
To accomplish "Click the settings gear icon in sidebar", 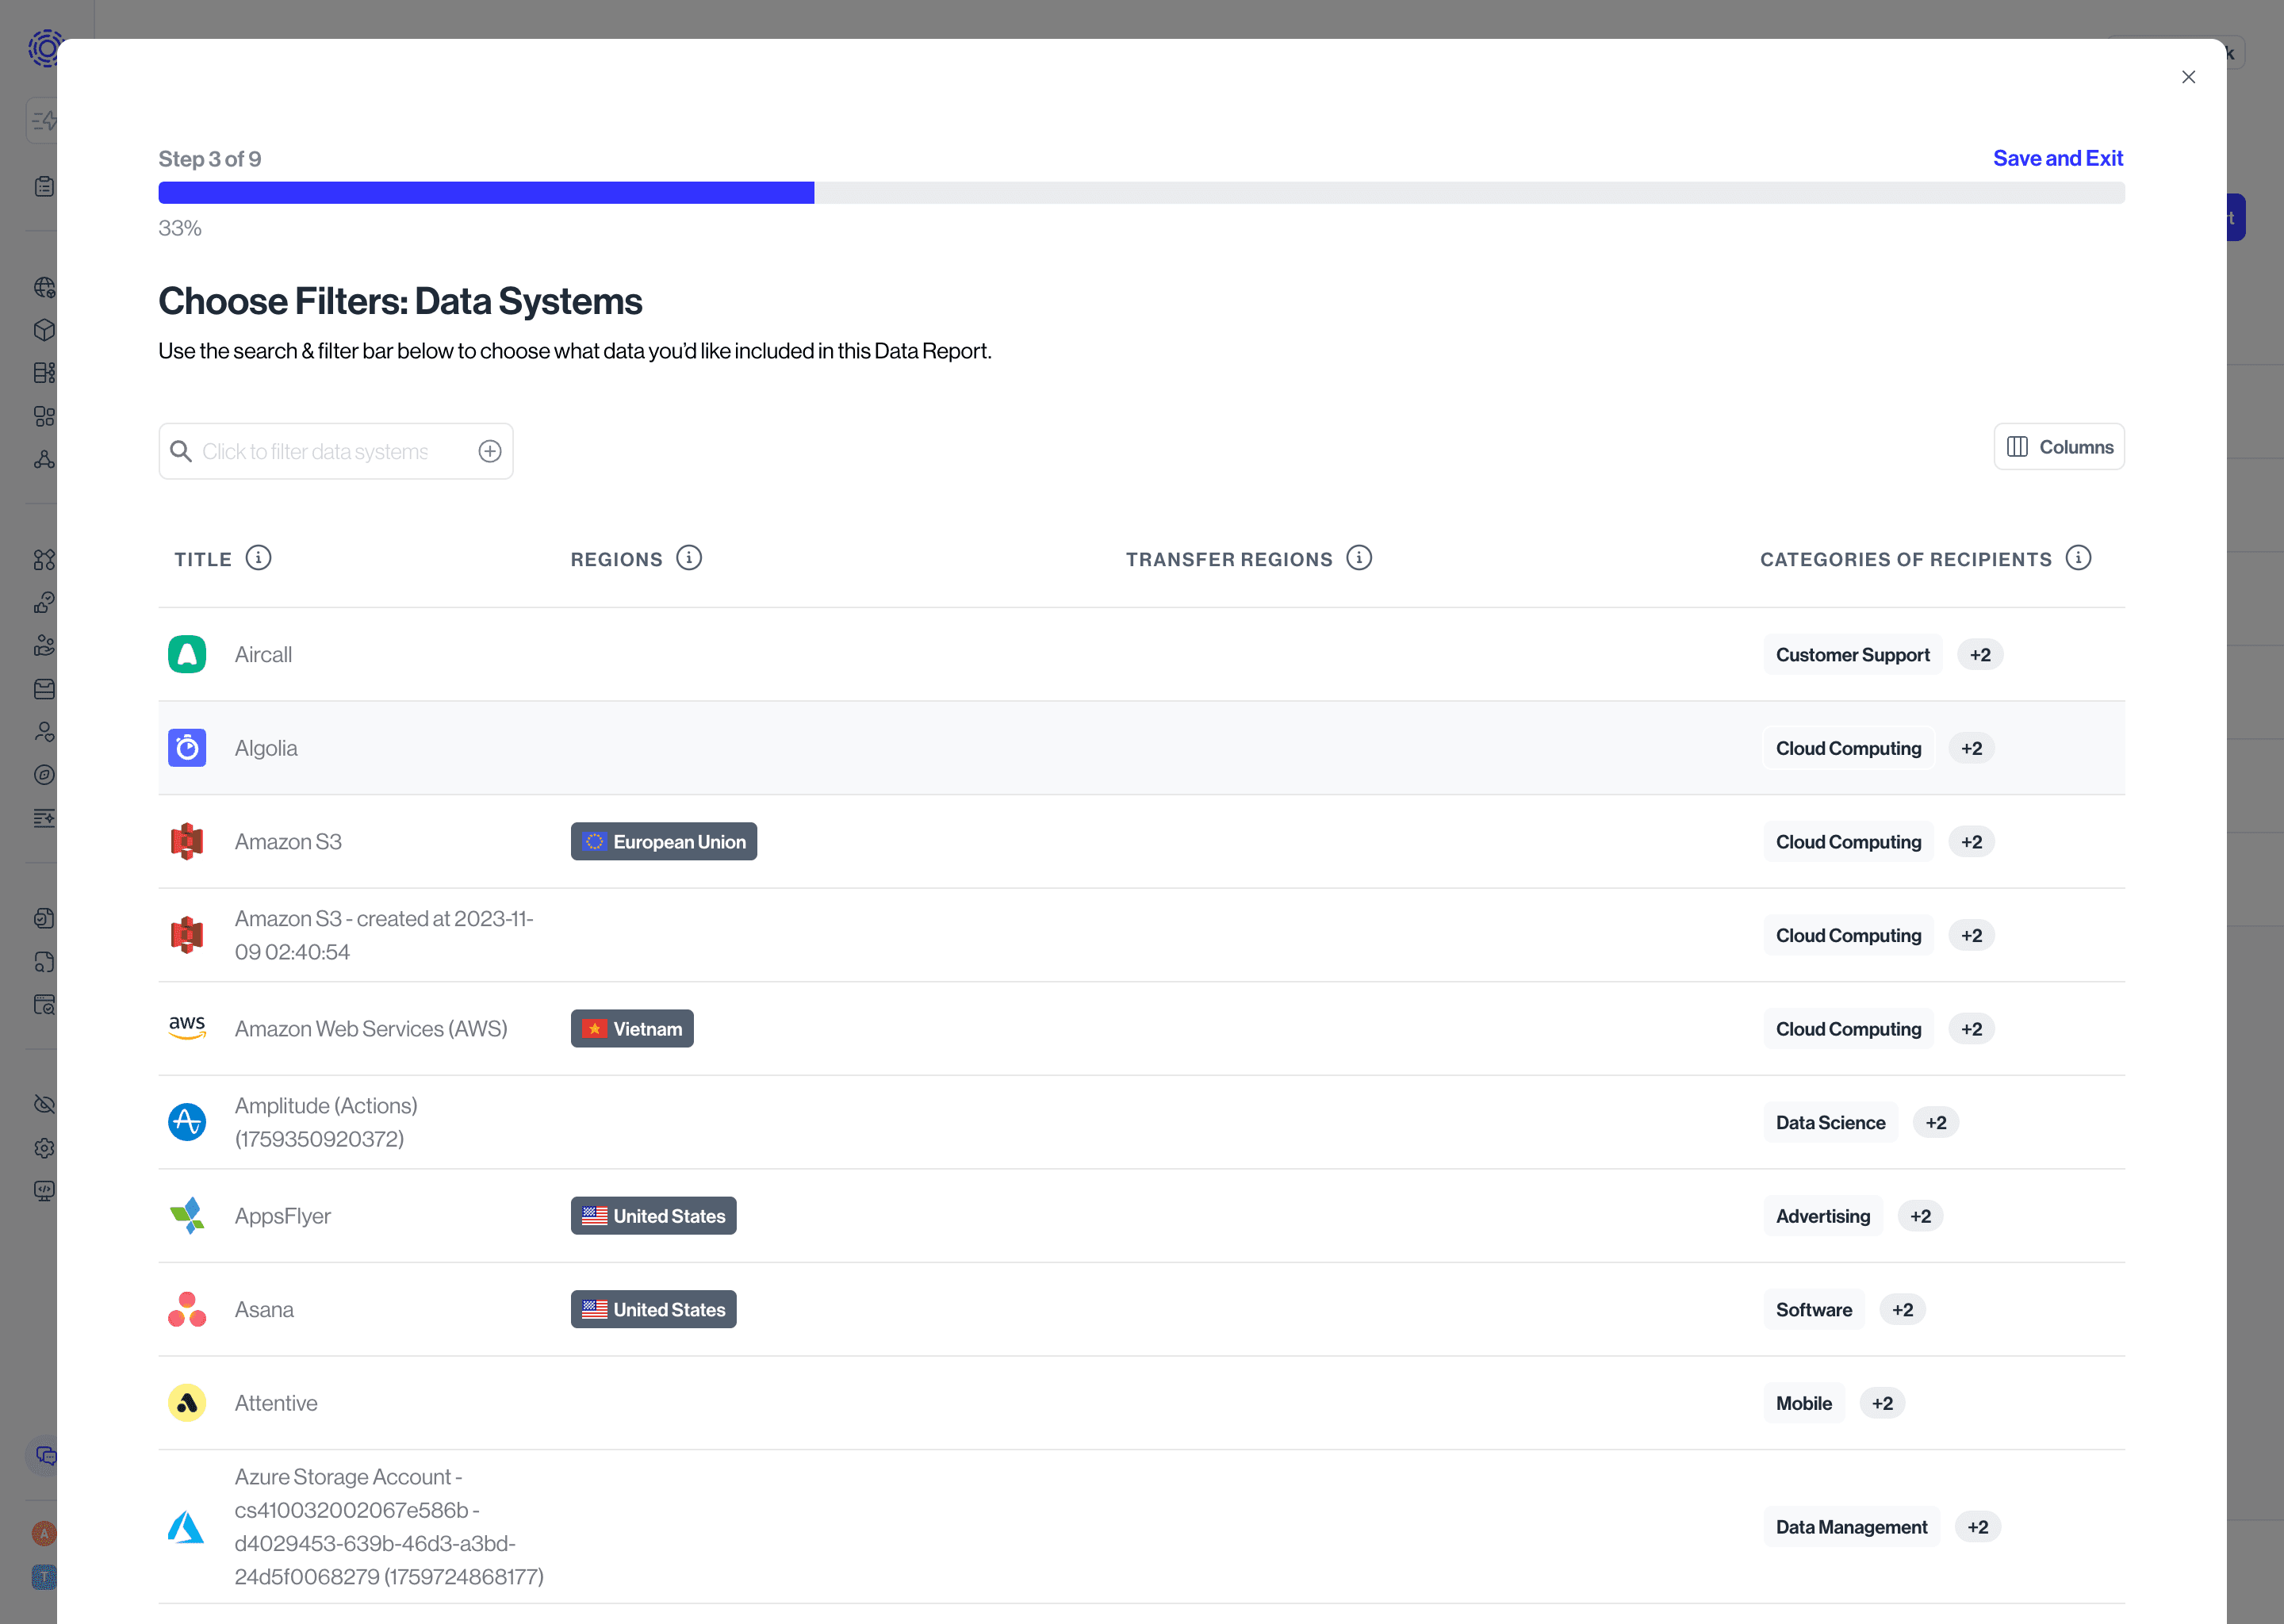I will click(x=44, y=1147).
